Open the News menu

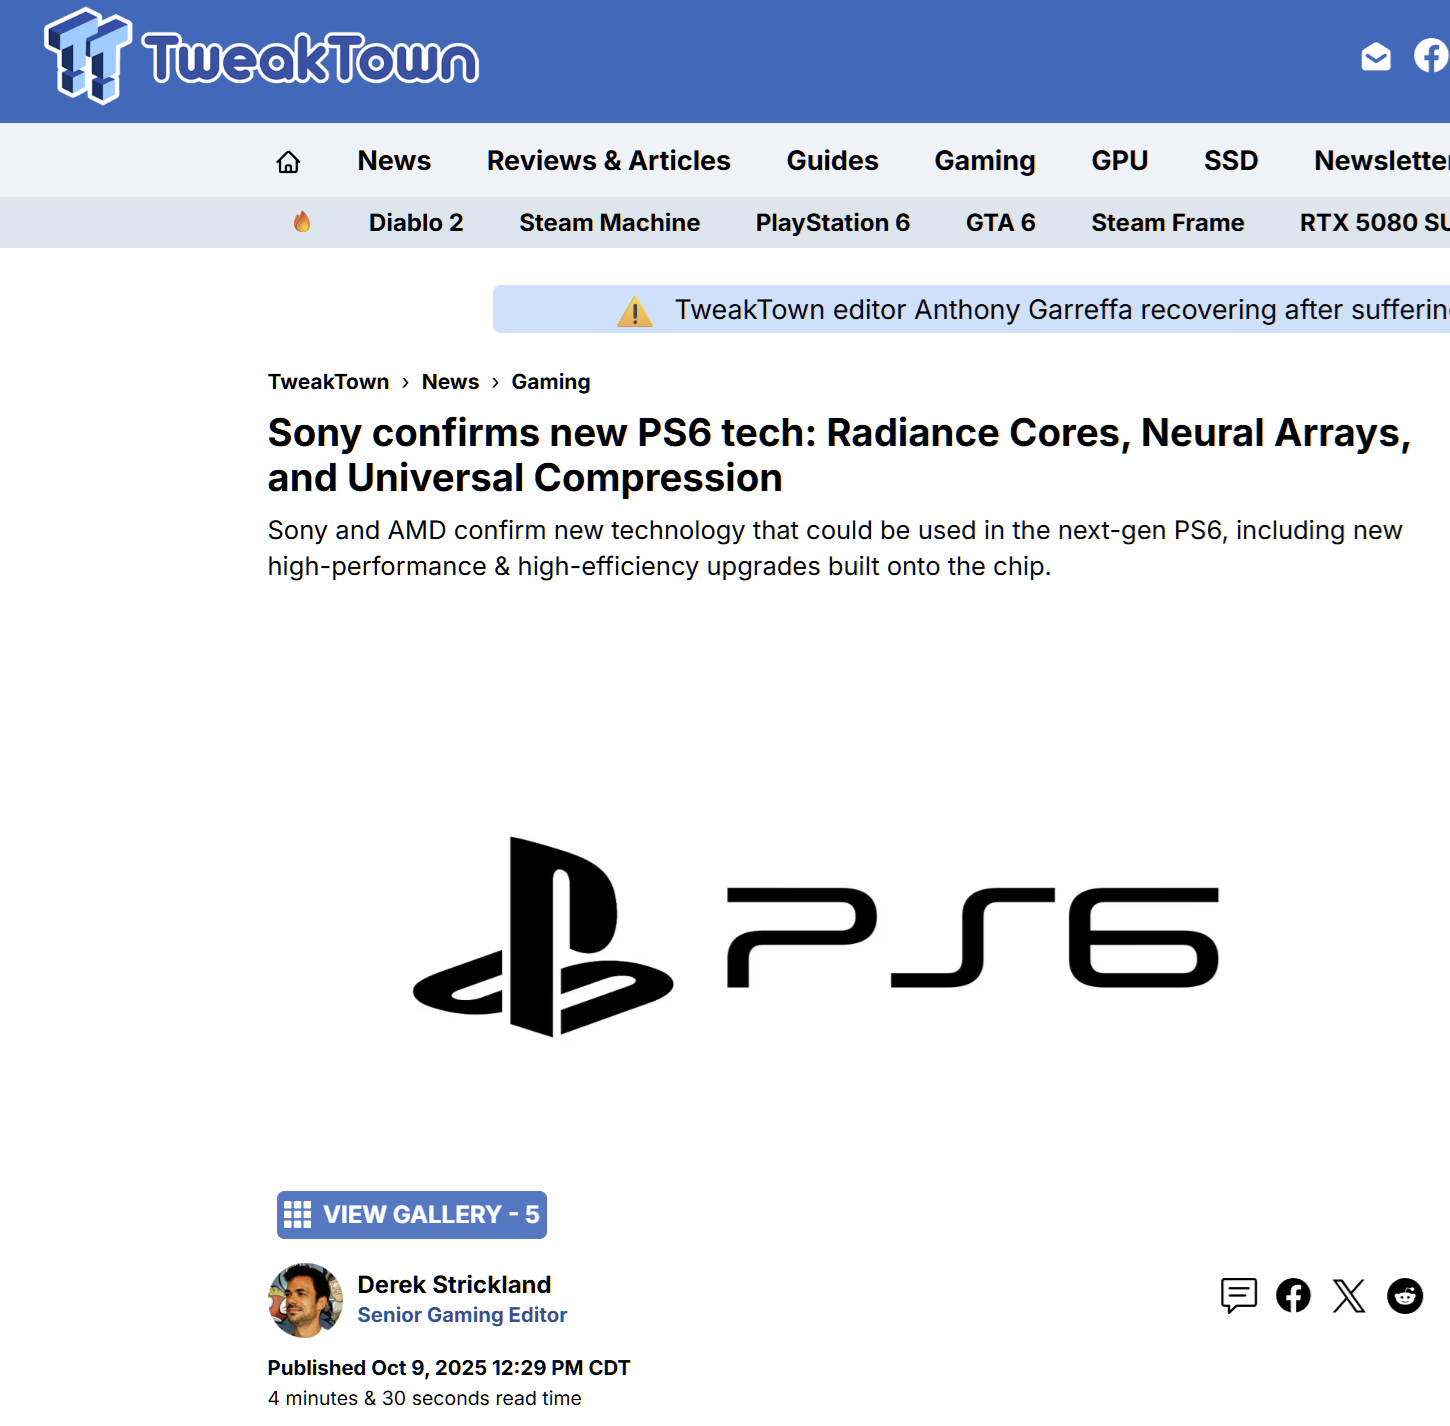(394, 161)
